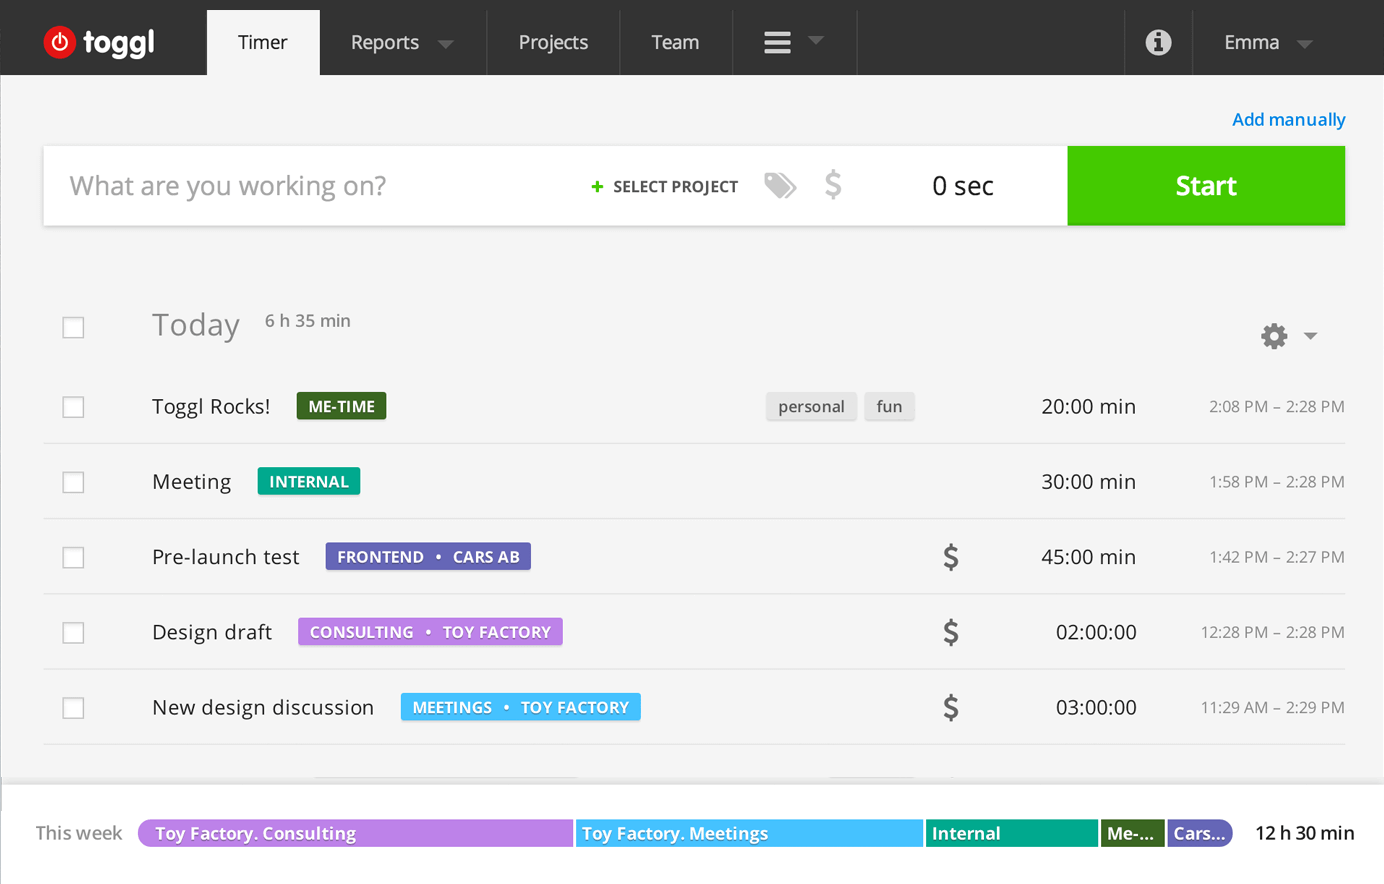Expand the arrow beside the gear icon
This screenshot has height=884, width=1384.
[1310, 336]
